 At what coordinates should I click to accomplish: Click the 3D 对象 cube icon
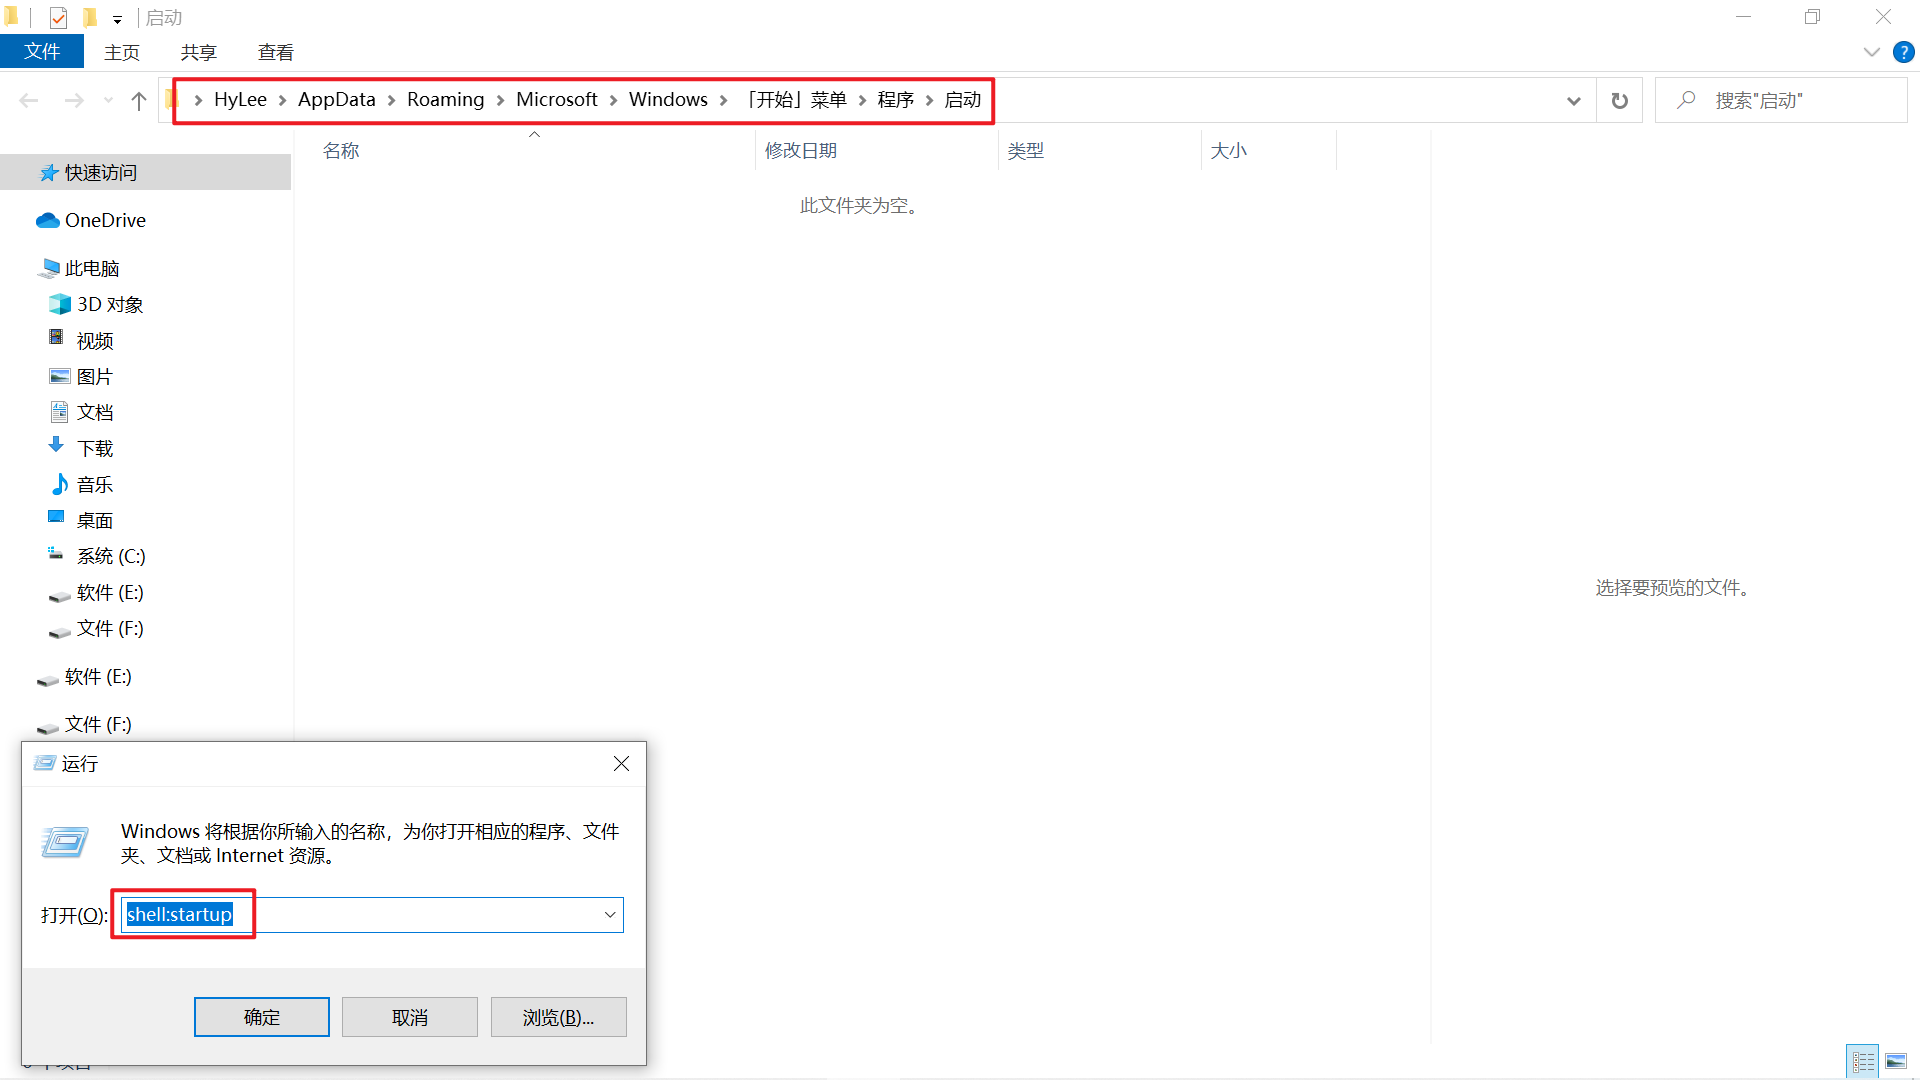coord(60,304)
